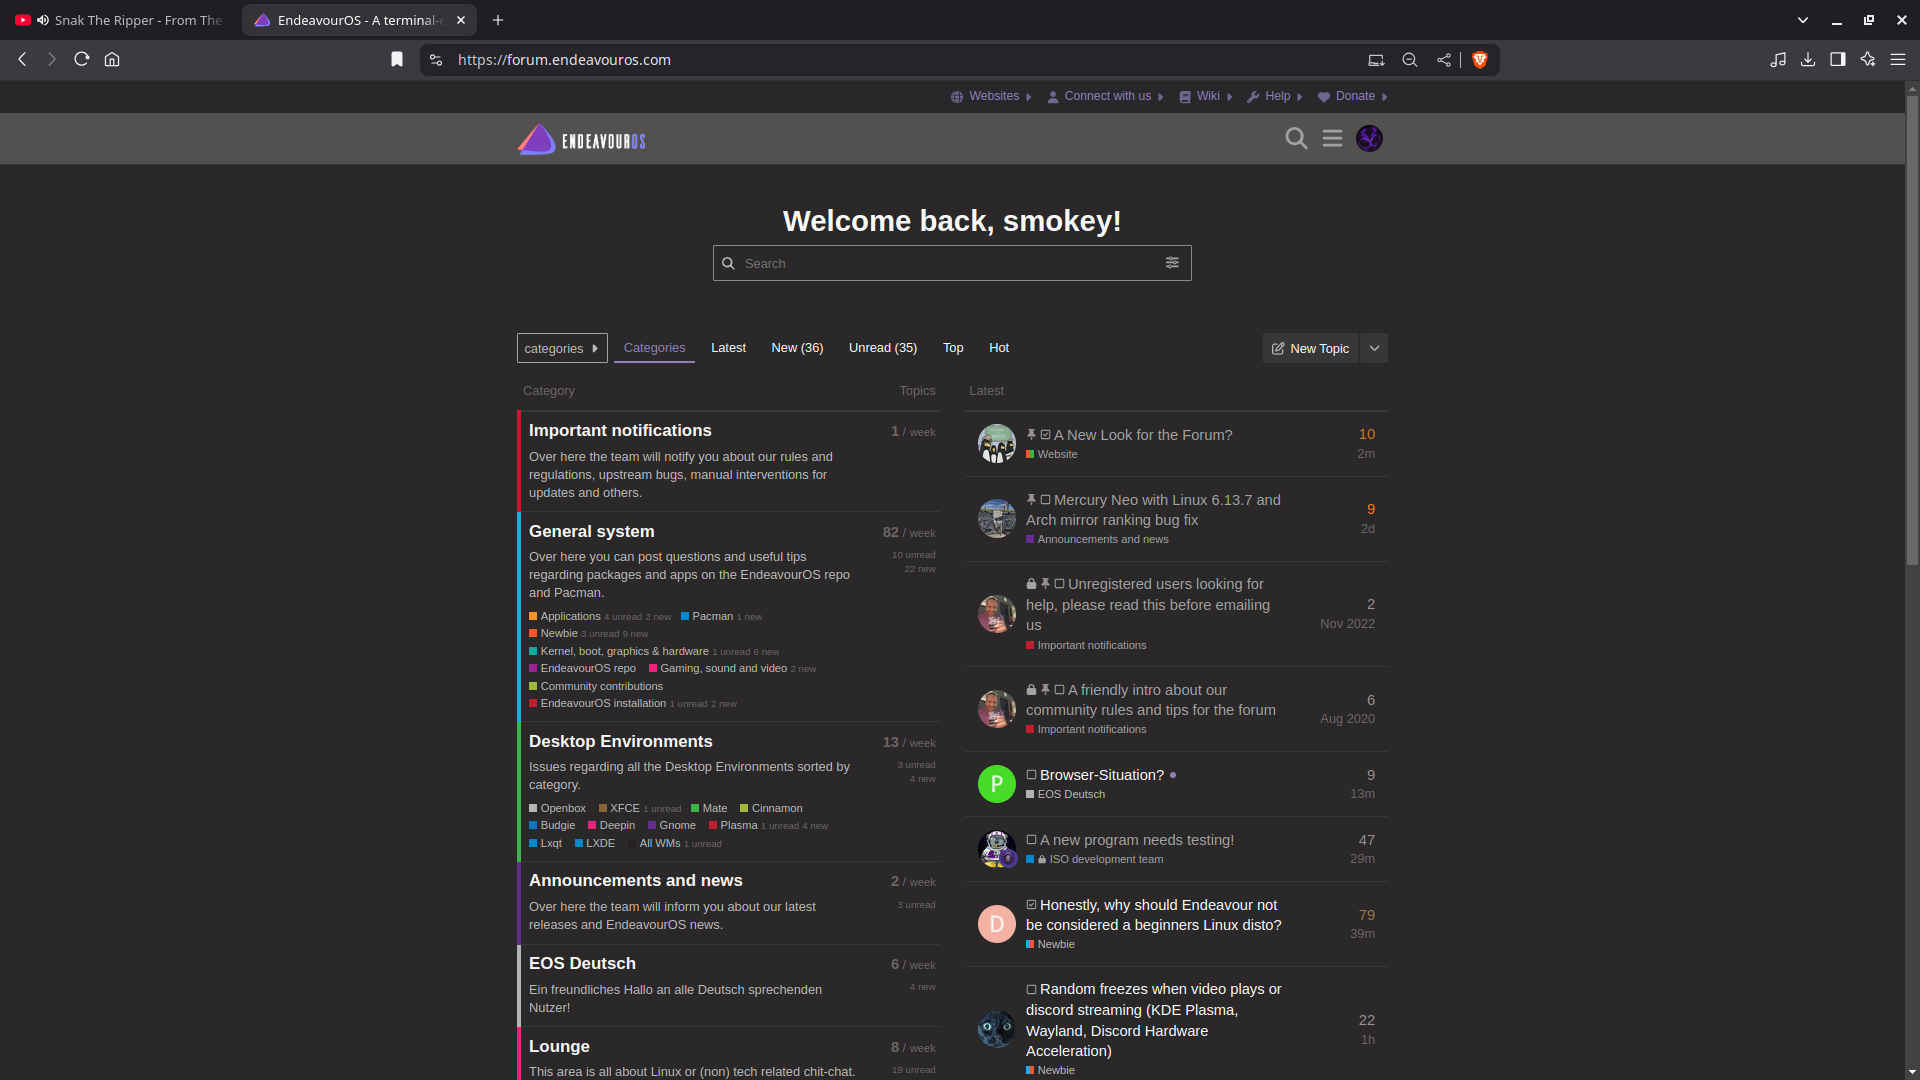Open the Important notifications category
This screenshot has height=1080, width=1920.
pyautogui.click(x=620, y=431)
